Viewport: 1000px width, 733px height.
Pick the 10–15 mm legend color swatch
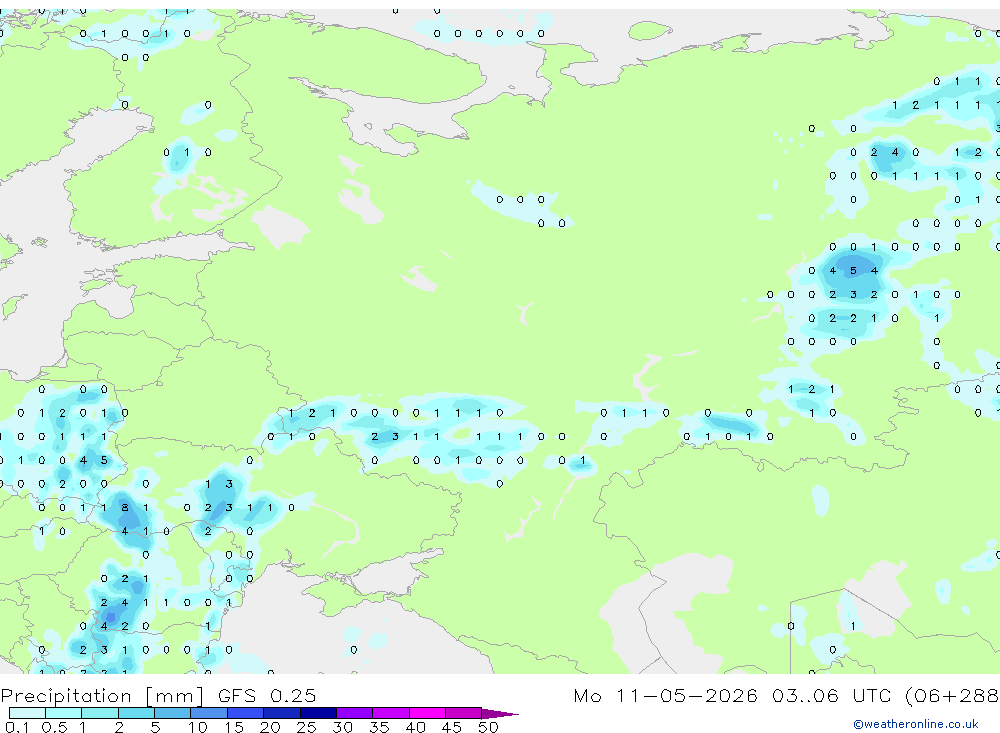tap(209, 713)
